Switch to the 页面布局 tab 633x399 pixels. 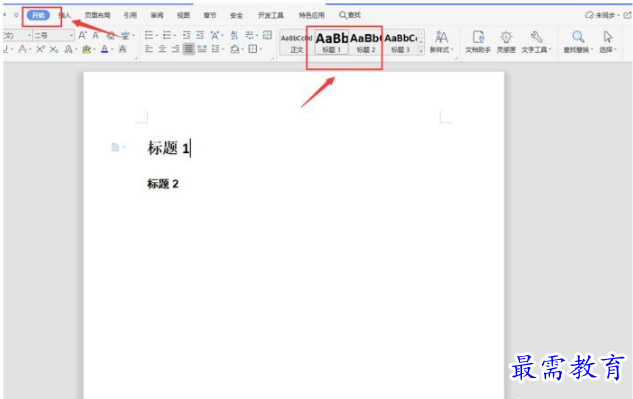(x=97, y=15)
